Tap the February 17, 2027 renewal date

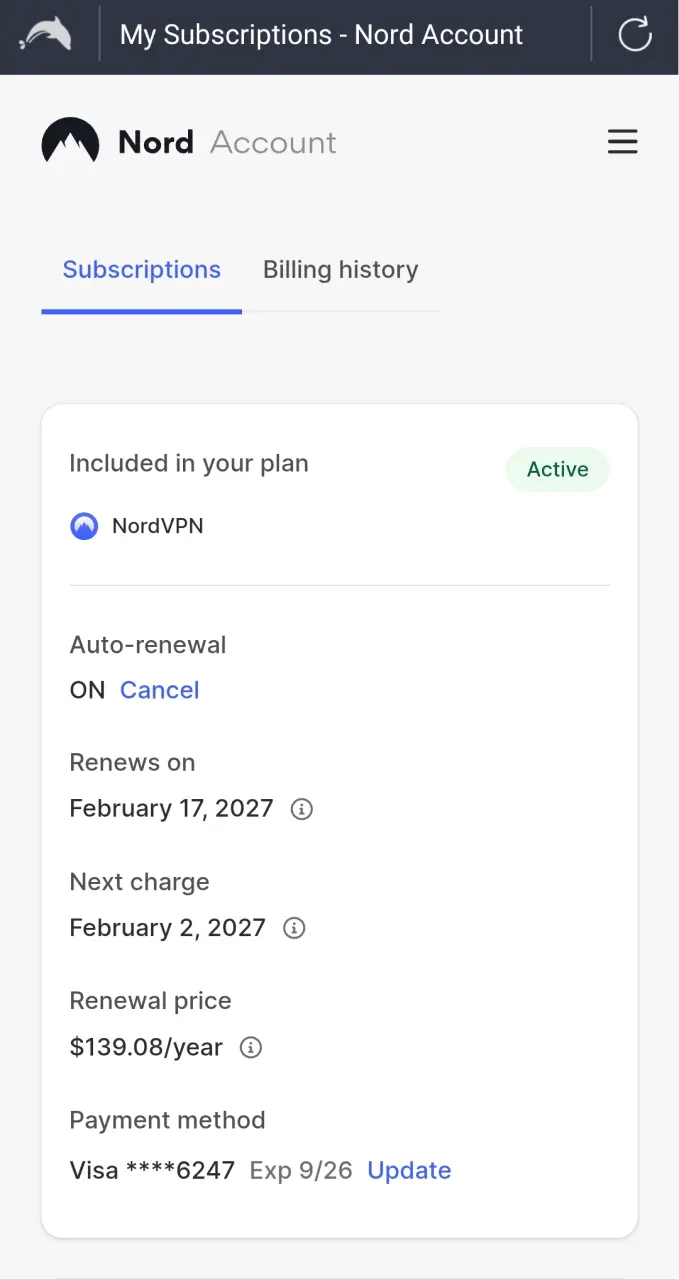click(171, 808)
